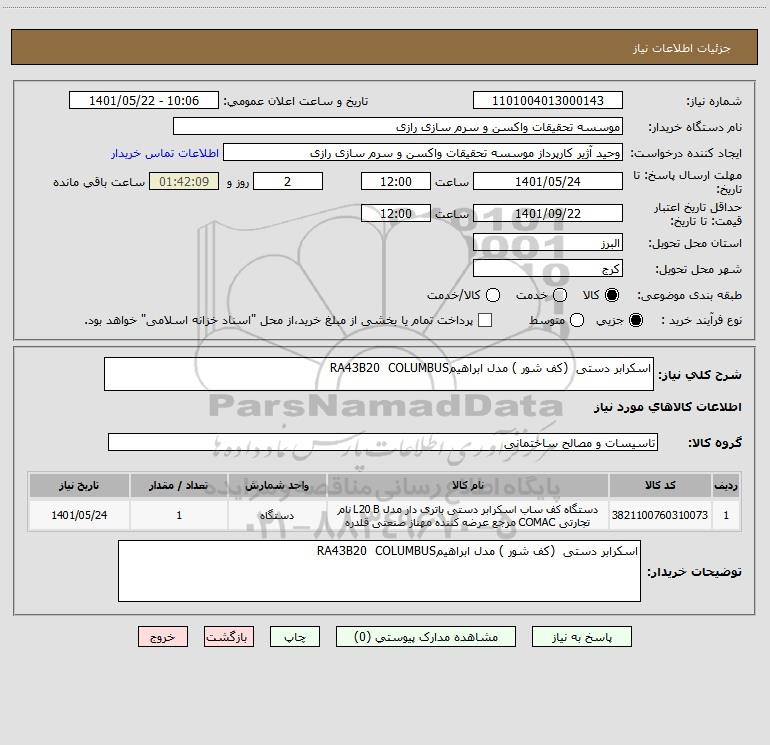This screenshot has height=745, width=770.
Task: Click the شرح کلی نیاز description text box
Action: coord(379,374)
